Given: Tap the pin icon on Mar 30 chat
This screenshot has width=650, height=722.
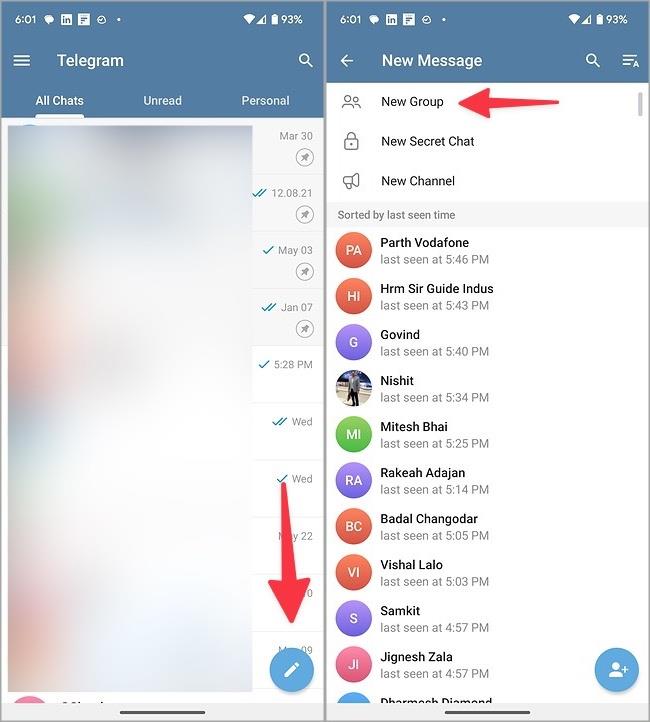Looking at the screenshot, I should tap(305, 157).
